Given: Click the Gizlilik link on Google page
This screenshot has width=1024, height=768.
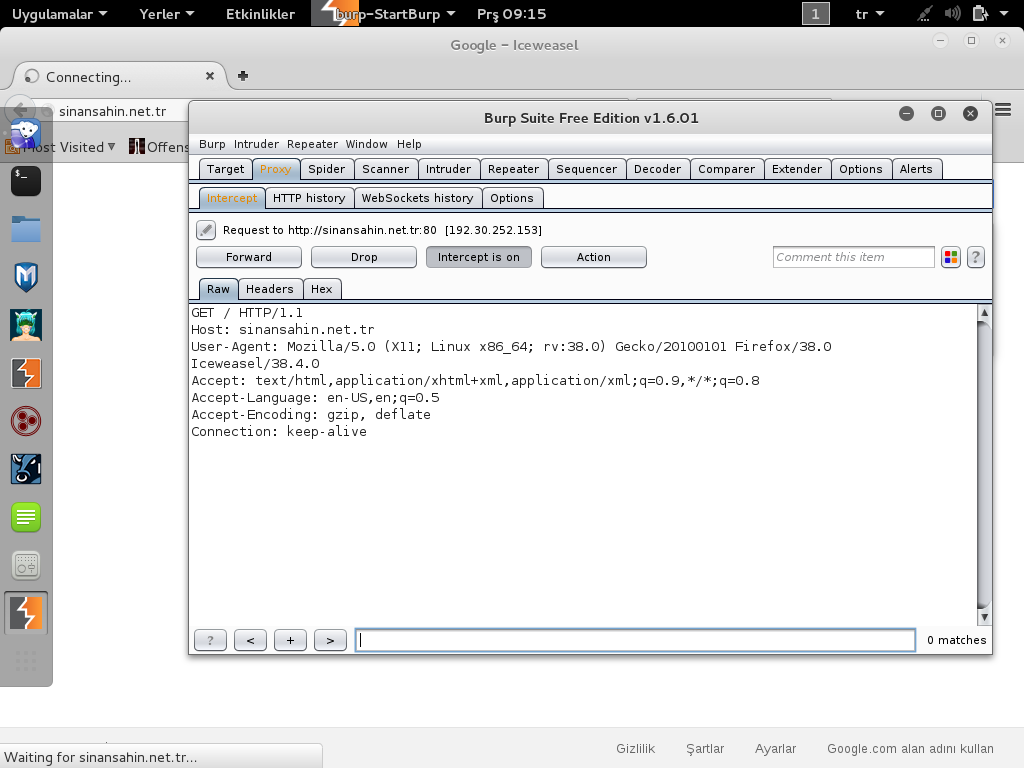Looking at the screenshot, I should tap(635, 748).
